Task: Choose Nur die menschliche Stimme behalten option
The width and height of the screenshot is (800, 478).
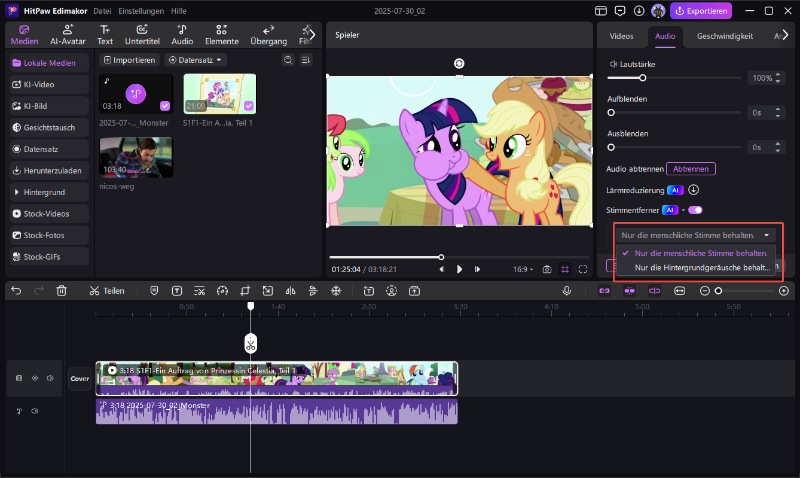Action: tap(696, 253)
